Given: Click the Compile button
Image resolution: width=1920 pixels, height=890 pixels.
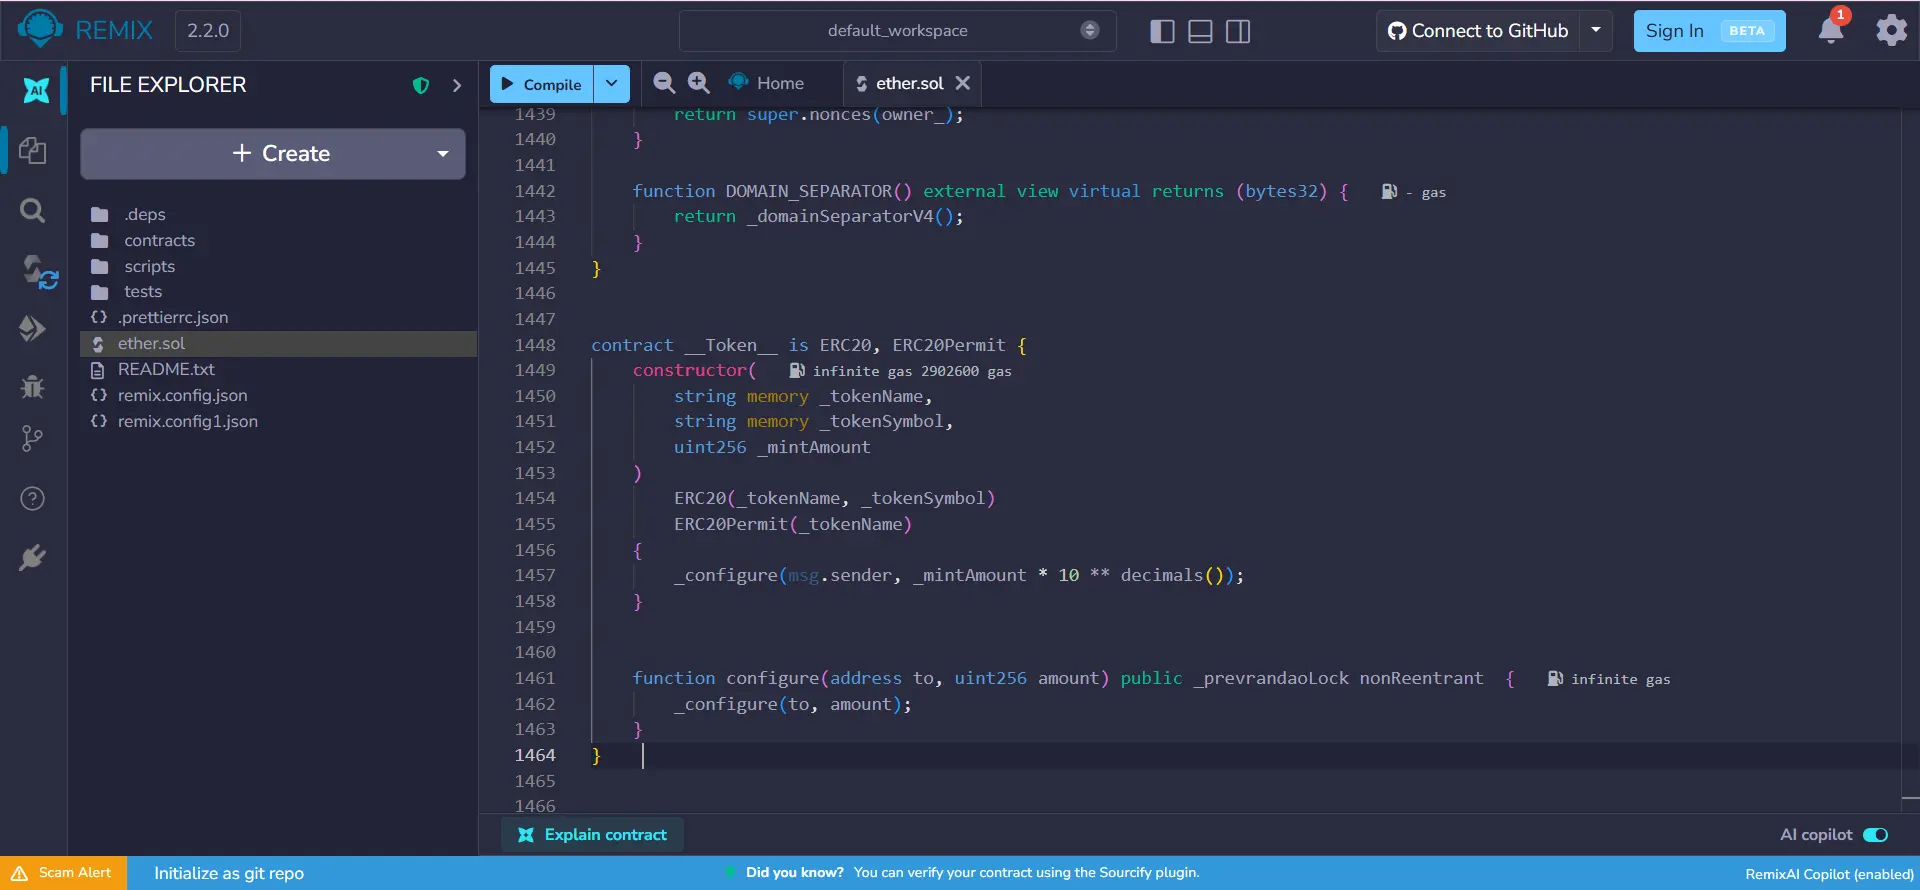Looking at the screenshot, I should tap(542, 84).
